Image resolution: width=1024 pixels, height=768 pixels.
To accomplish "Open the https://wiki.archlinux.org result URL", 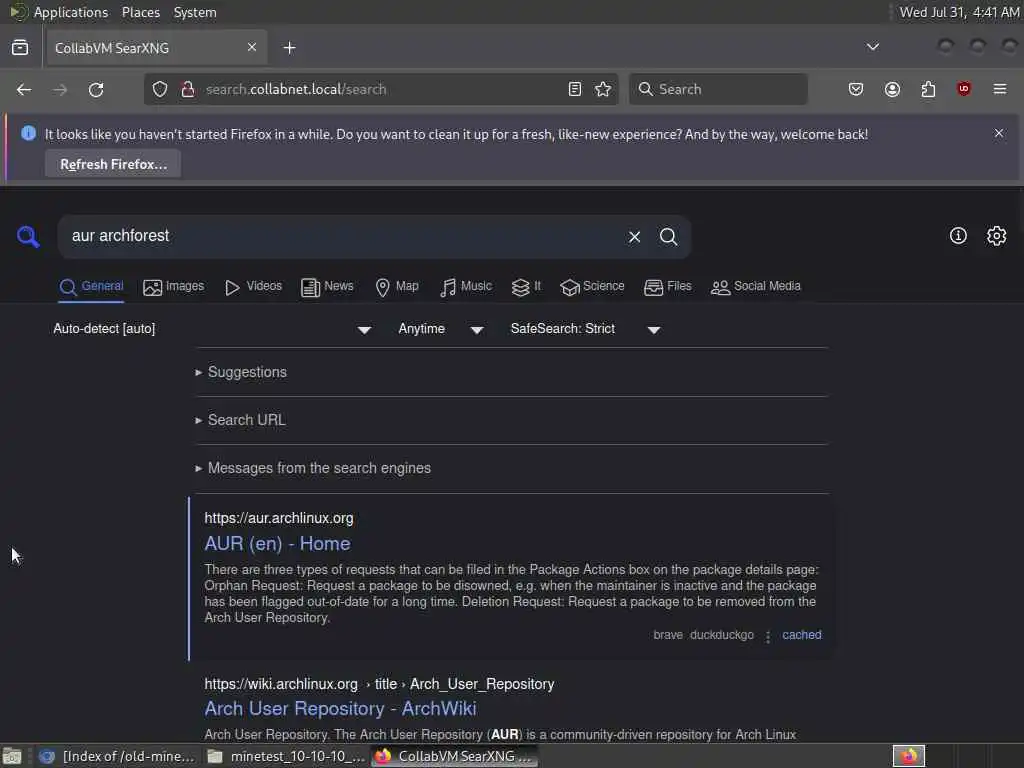I will (x=379, y=684).
